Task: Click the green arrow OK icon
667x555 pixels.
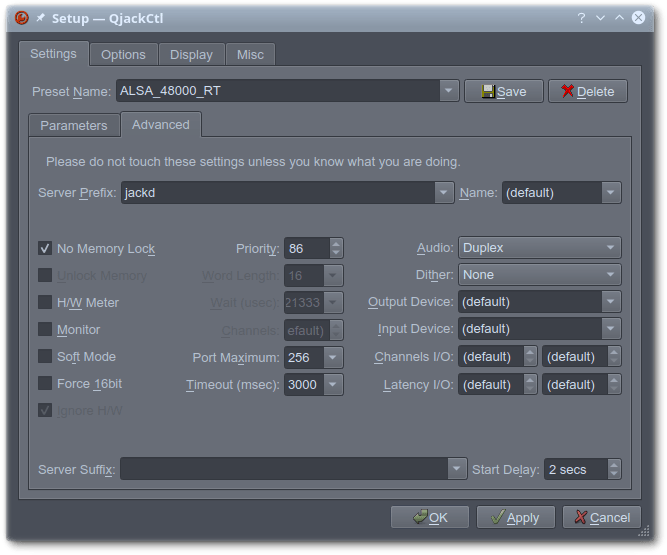Action: click(x=420, y=517)
